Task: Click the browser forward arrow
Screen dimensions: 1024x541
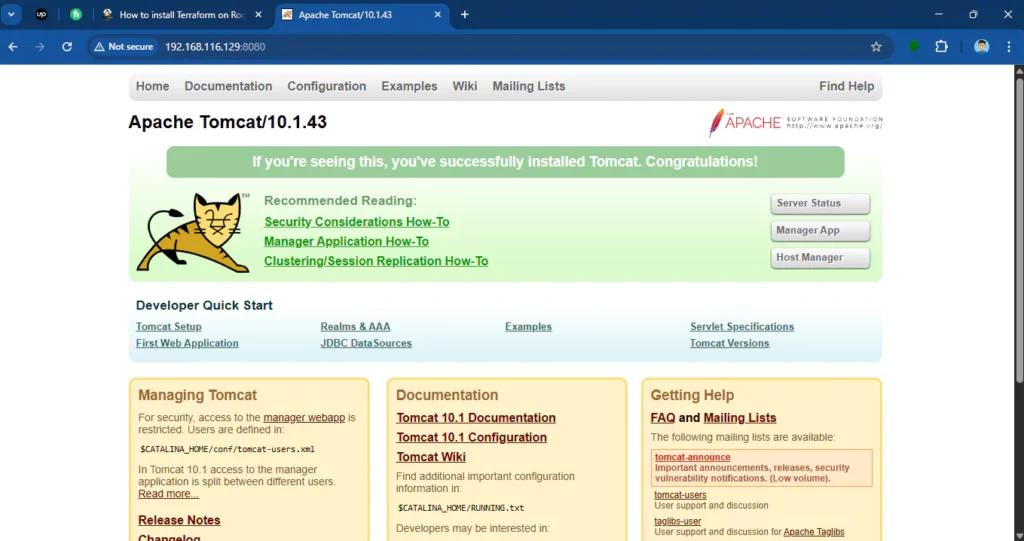Action: pos(40,46)
